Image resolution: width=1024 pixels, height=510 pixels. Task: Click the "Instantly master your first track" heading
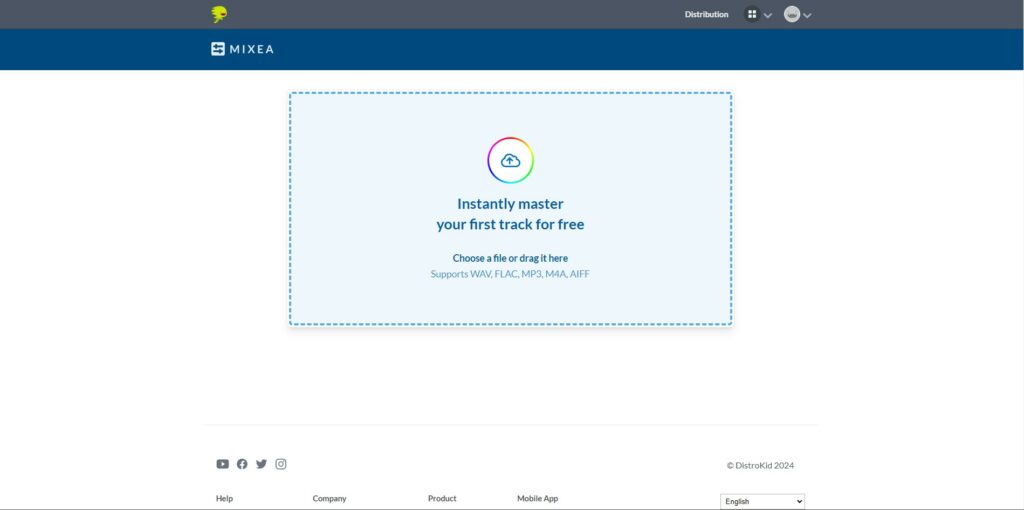click(510, 214)
